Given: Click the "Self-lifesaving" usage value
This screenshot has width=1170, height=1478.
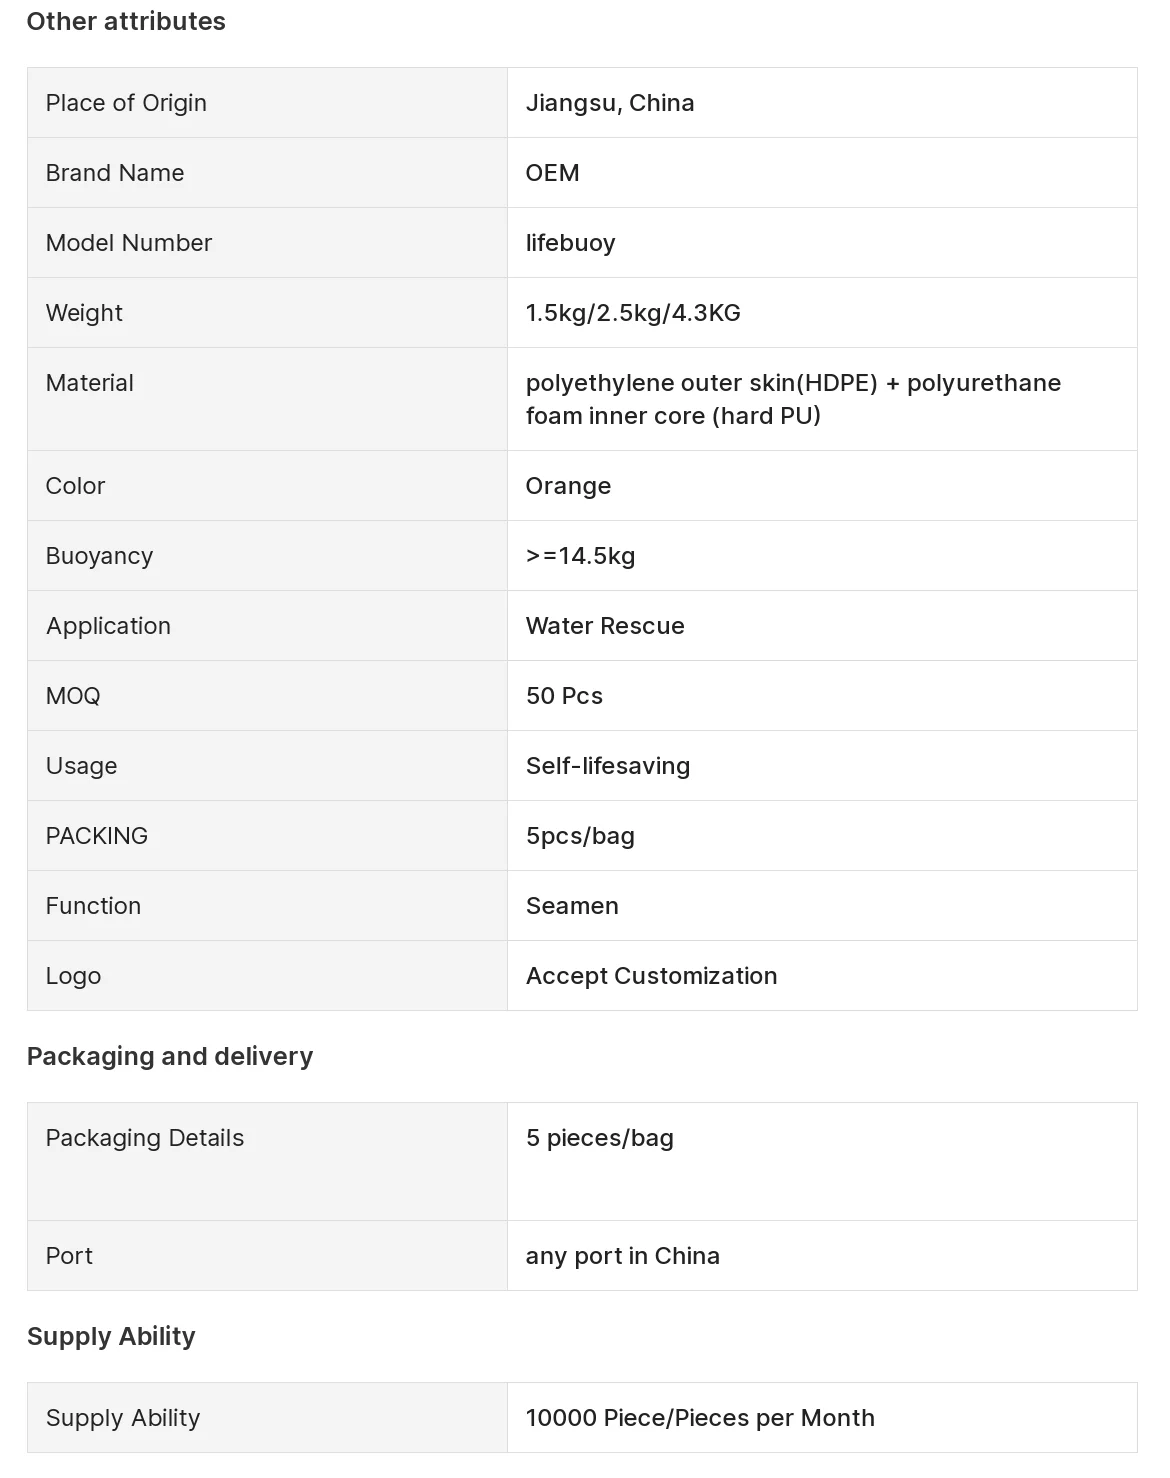Looking at the screenshot, I should [x=608, y=766].
